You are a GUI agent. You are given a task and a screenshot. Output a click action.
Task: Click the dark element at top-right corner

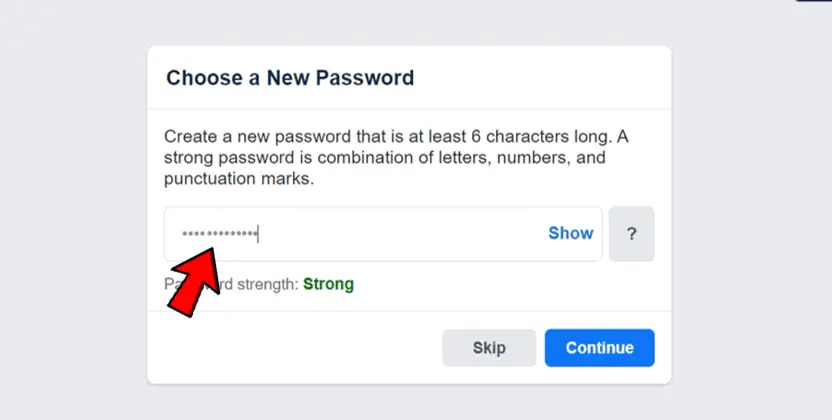814,1
